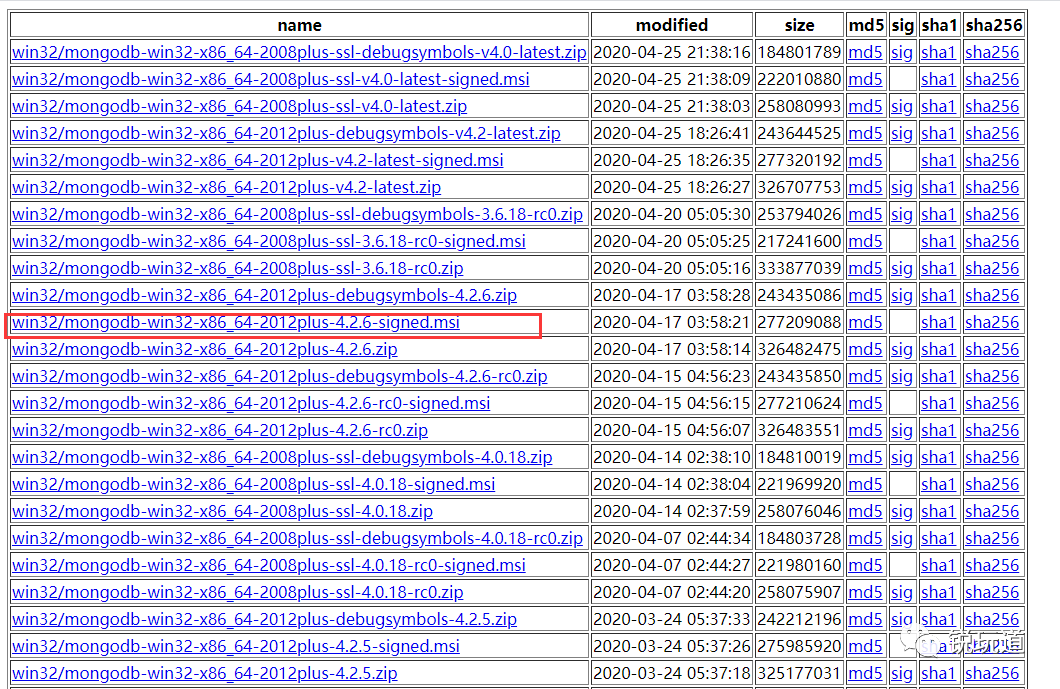Open sig link for debugsymbols-4.0.18-rc0.zip
This screenshot has height=689, width=1060.
tap(902, 539)
